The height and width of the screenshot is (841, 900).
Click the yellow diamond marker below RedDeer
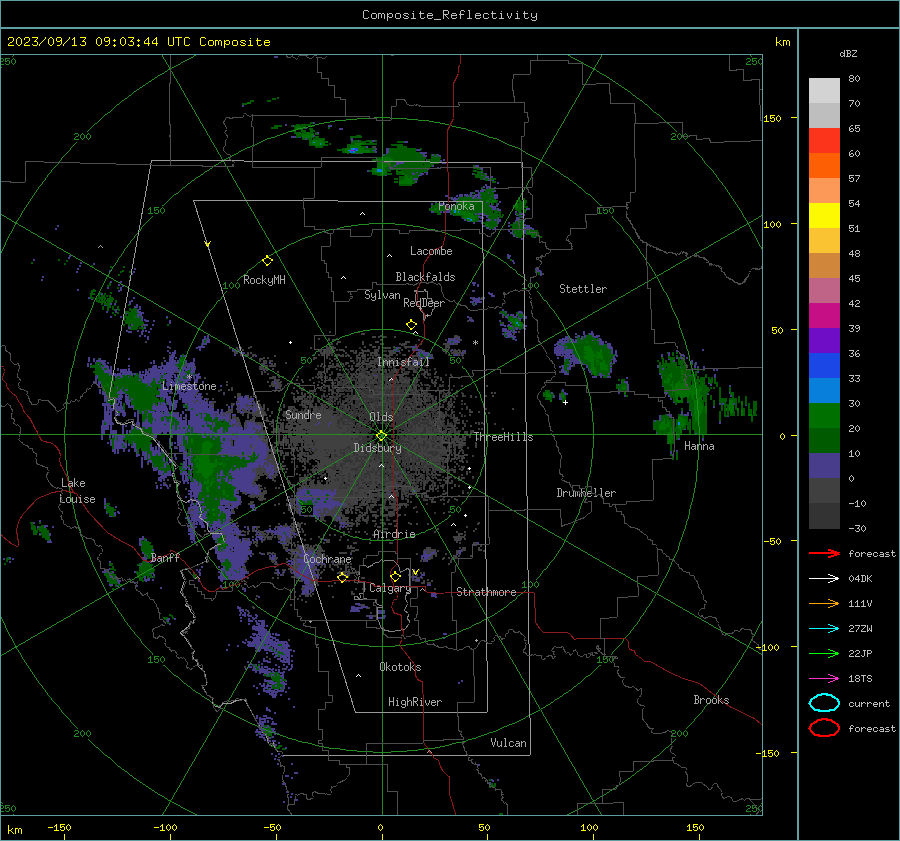tap(412, 325)
